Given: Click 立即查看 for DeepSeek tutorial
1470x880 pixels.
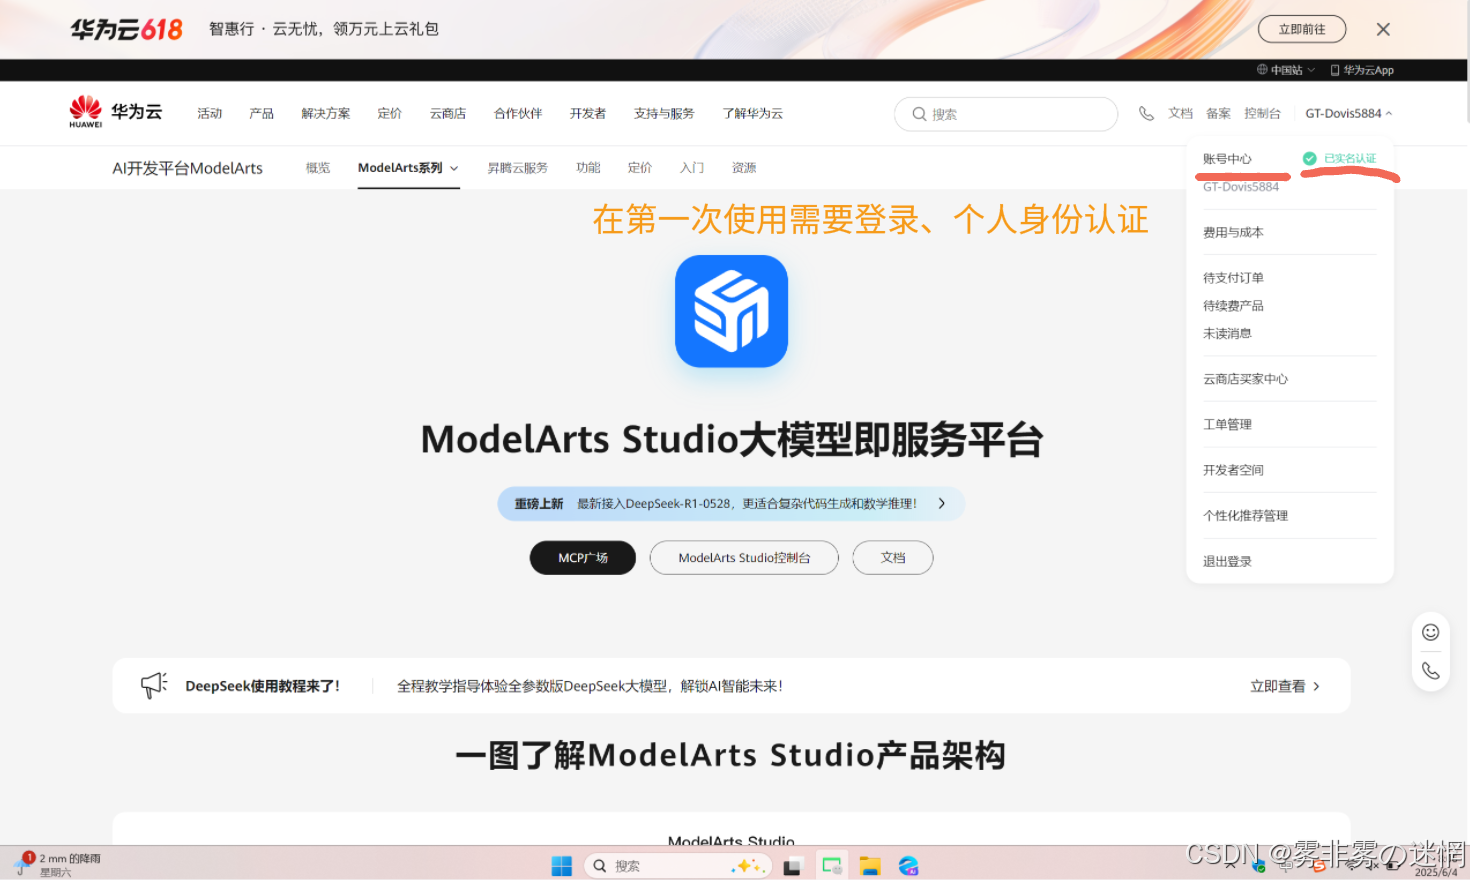Looking at the screenshot, I should (x=1285, y=686).
